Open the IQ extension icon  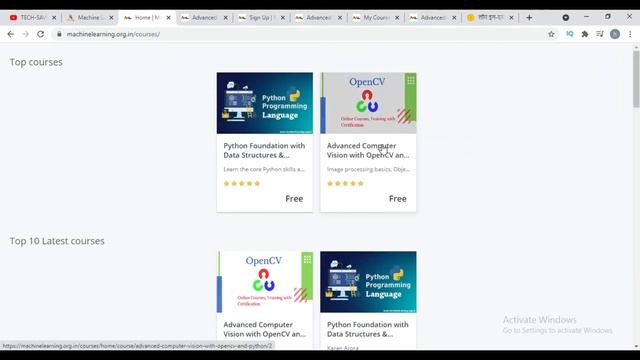click(x=570, y=34)
